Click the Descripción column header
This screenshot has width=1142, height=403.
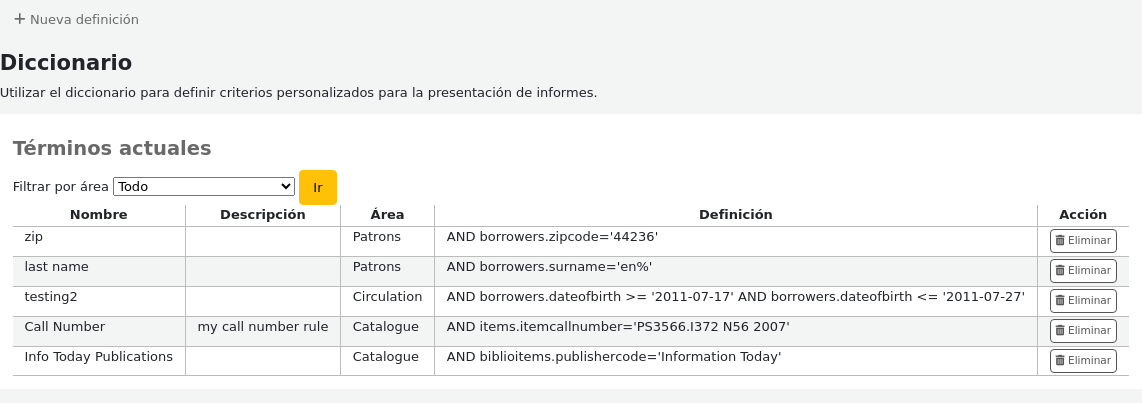point(262,215)
